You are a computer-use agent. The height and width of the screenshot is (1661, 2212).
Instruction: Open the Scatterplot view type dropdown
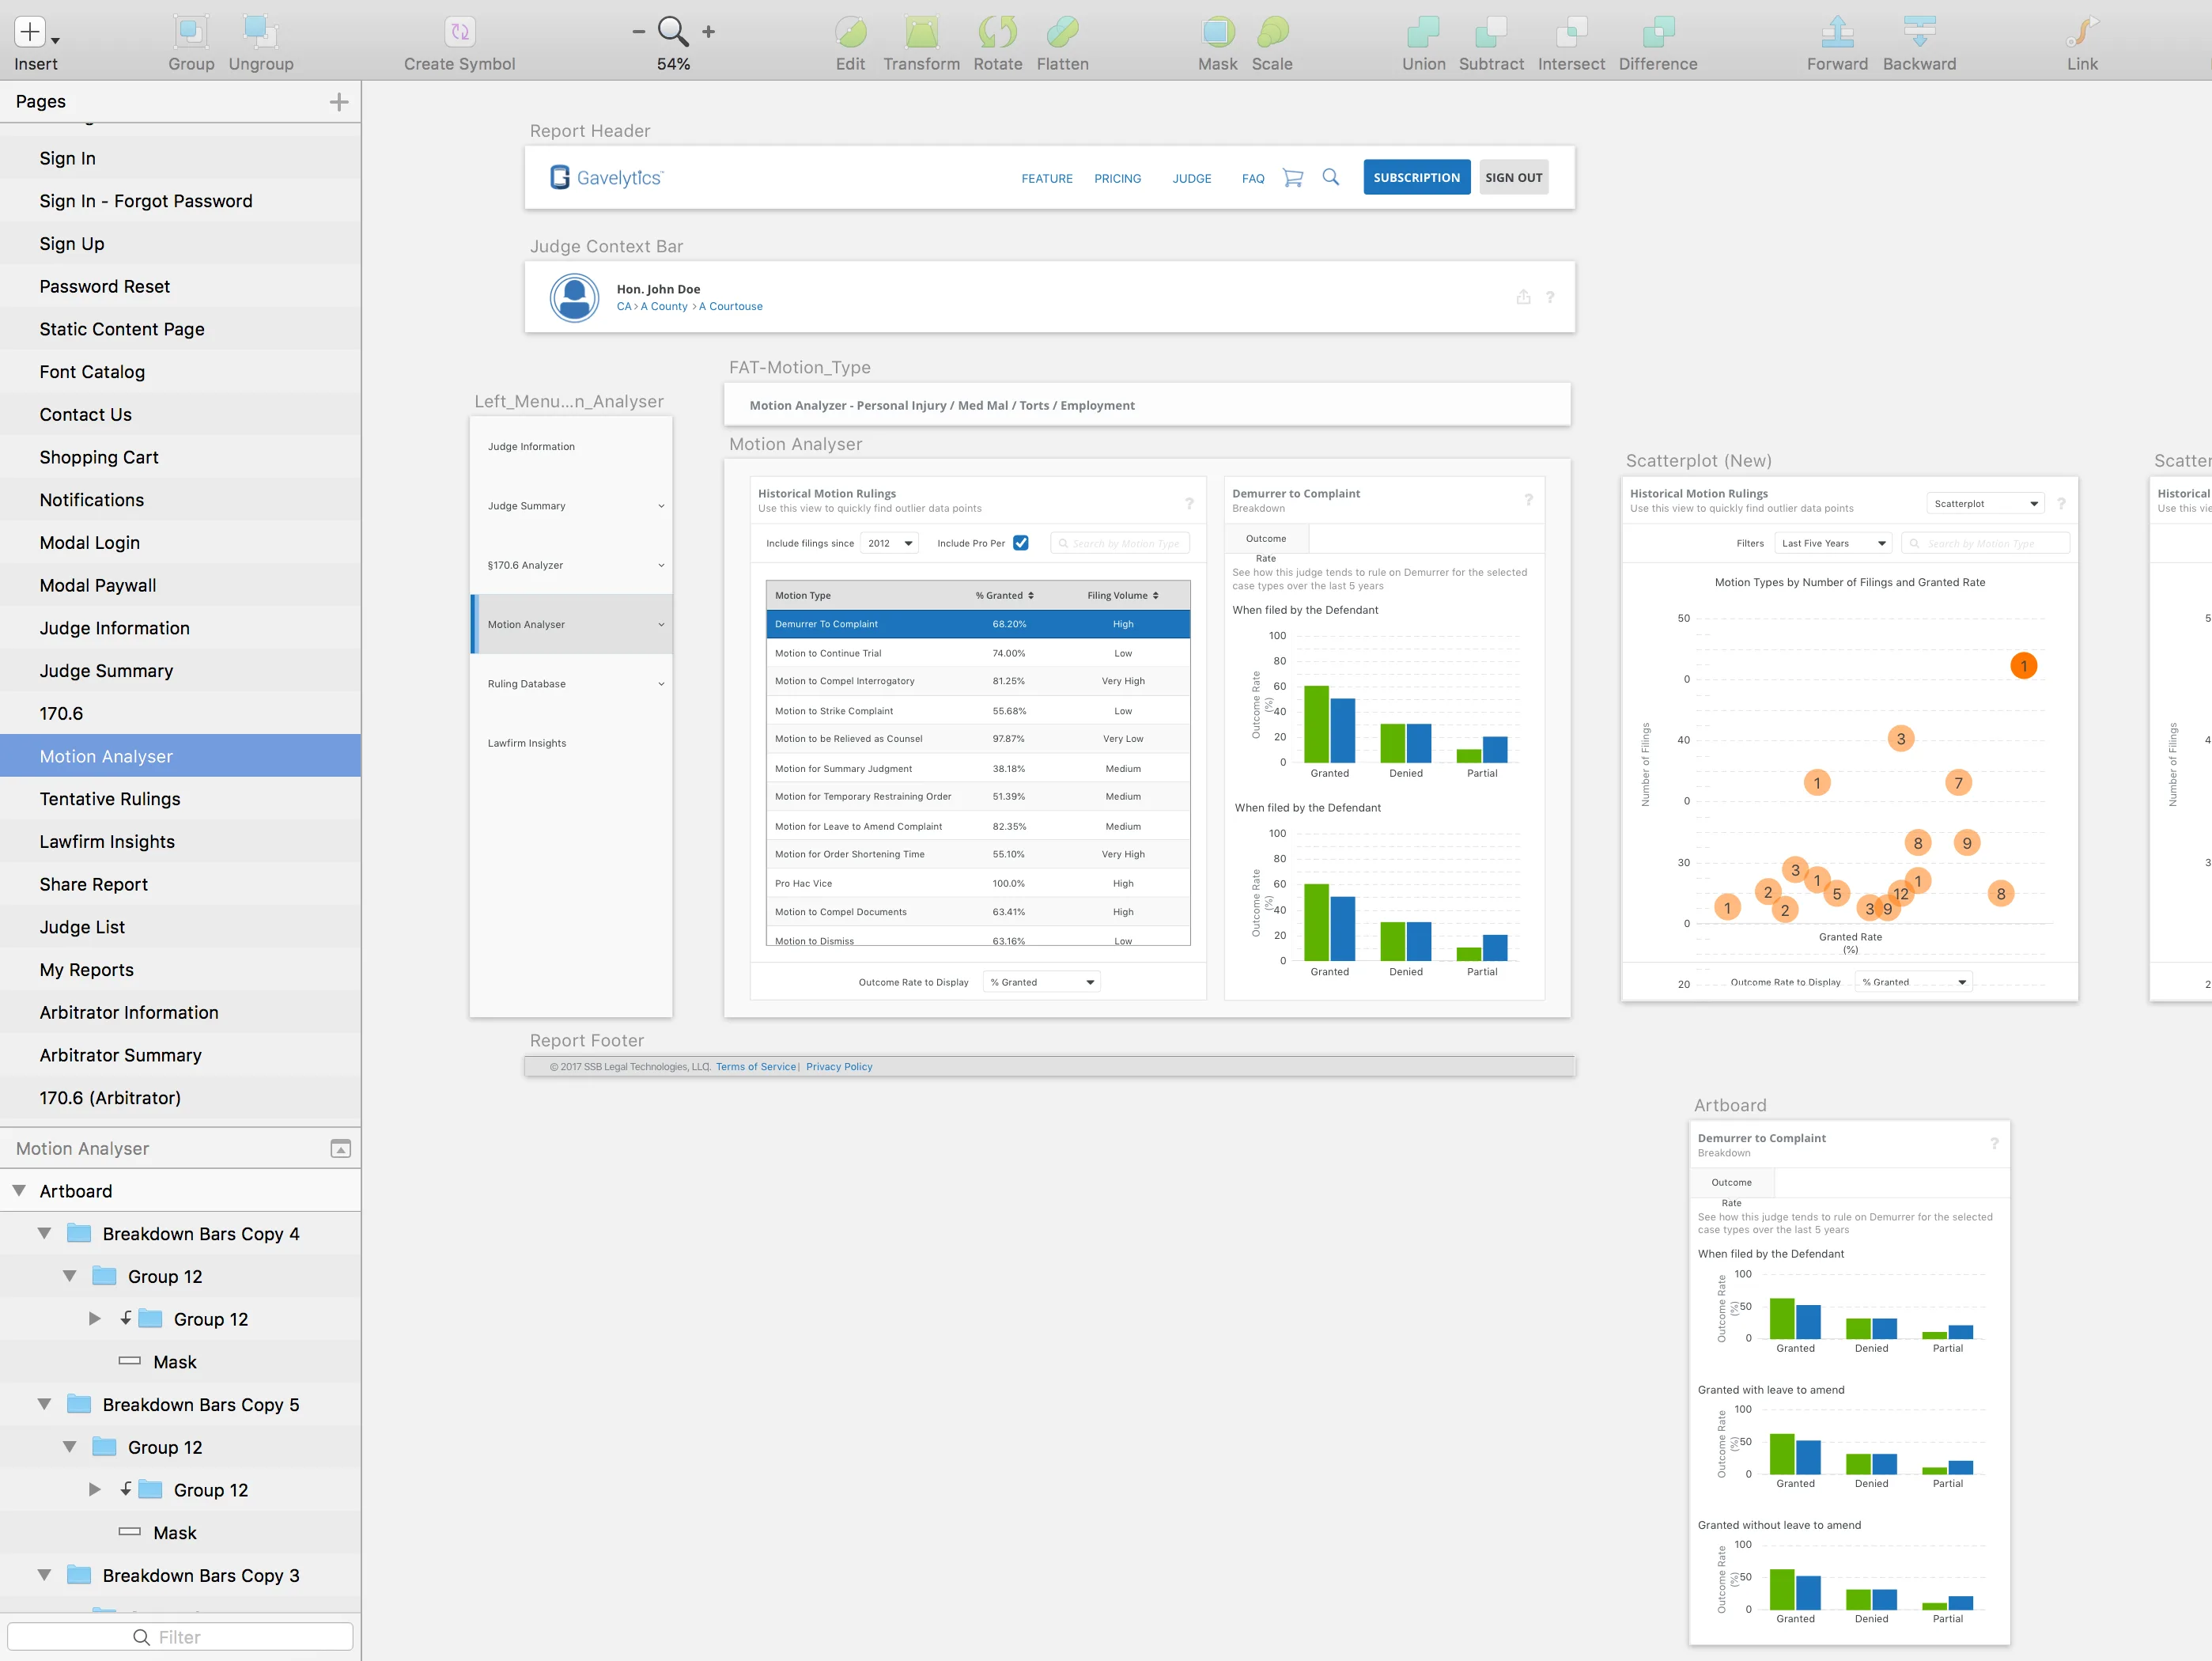[x=1985, y=504]
